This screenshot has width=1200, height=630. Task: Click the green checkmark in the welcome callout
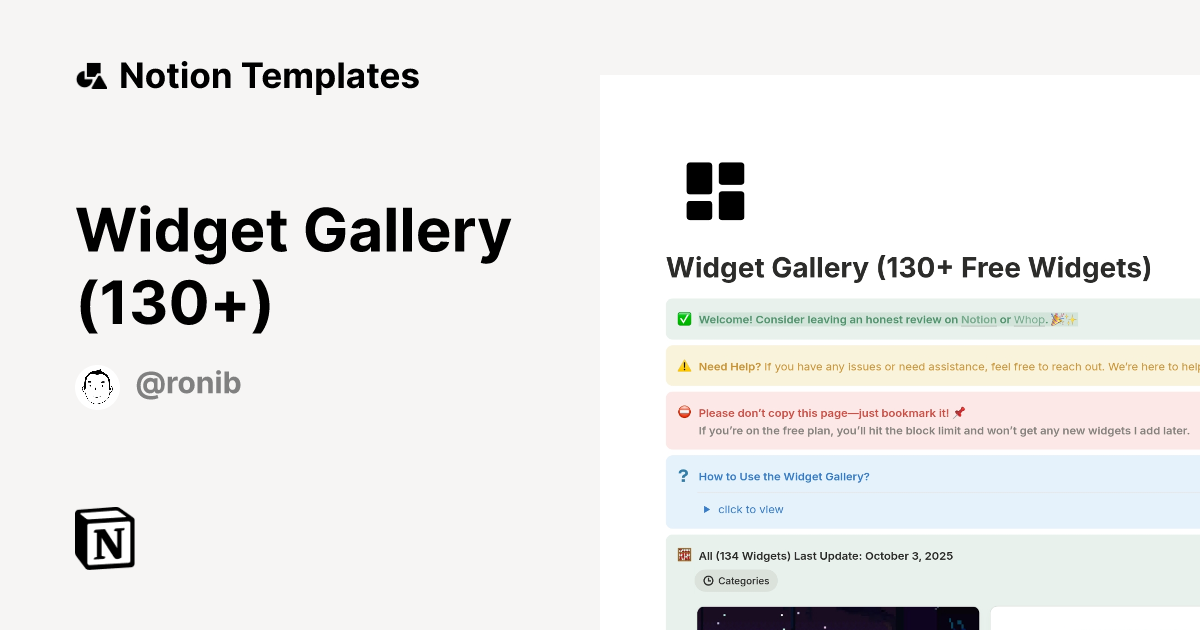pyautogui.click(x=684, y=318)
